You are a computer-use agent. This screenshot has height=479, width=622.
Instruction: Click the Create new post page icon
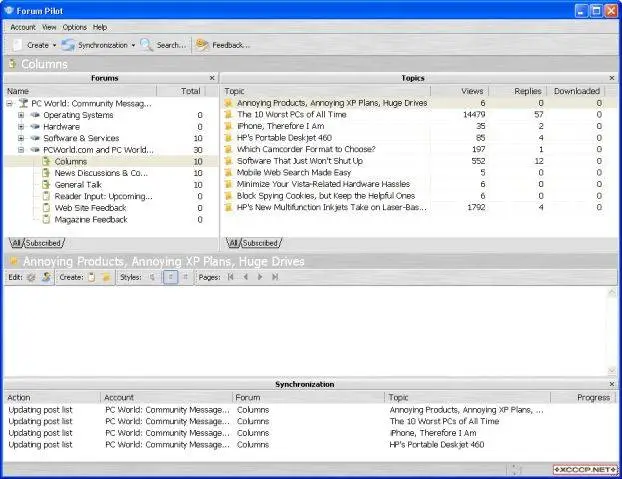coord(92,277)
